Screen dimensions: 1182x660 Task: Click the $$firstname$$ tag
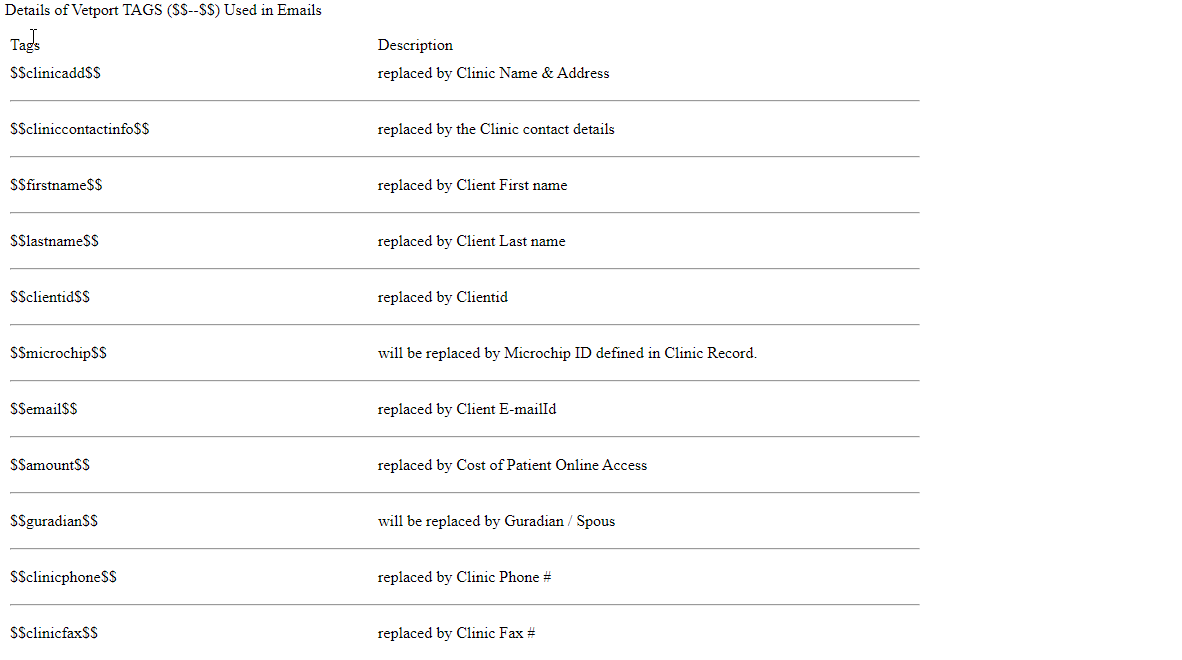pyautogui.click(x=56, y=185)
